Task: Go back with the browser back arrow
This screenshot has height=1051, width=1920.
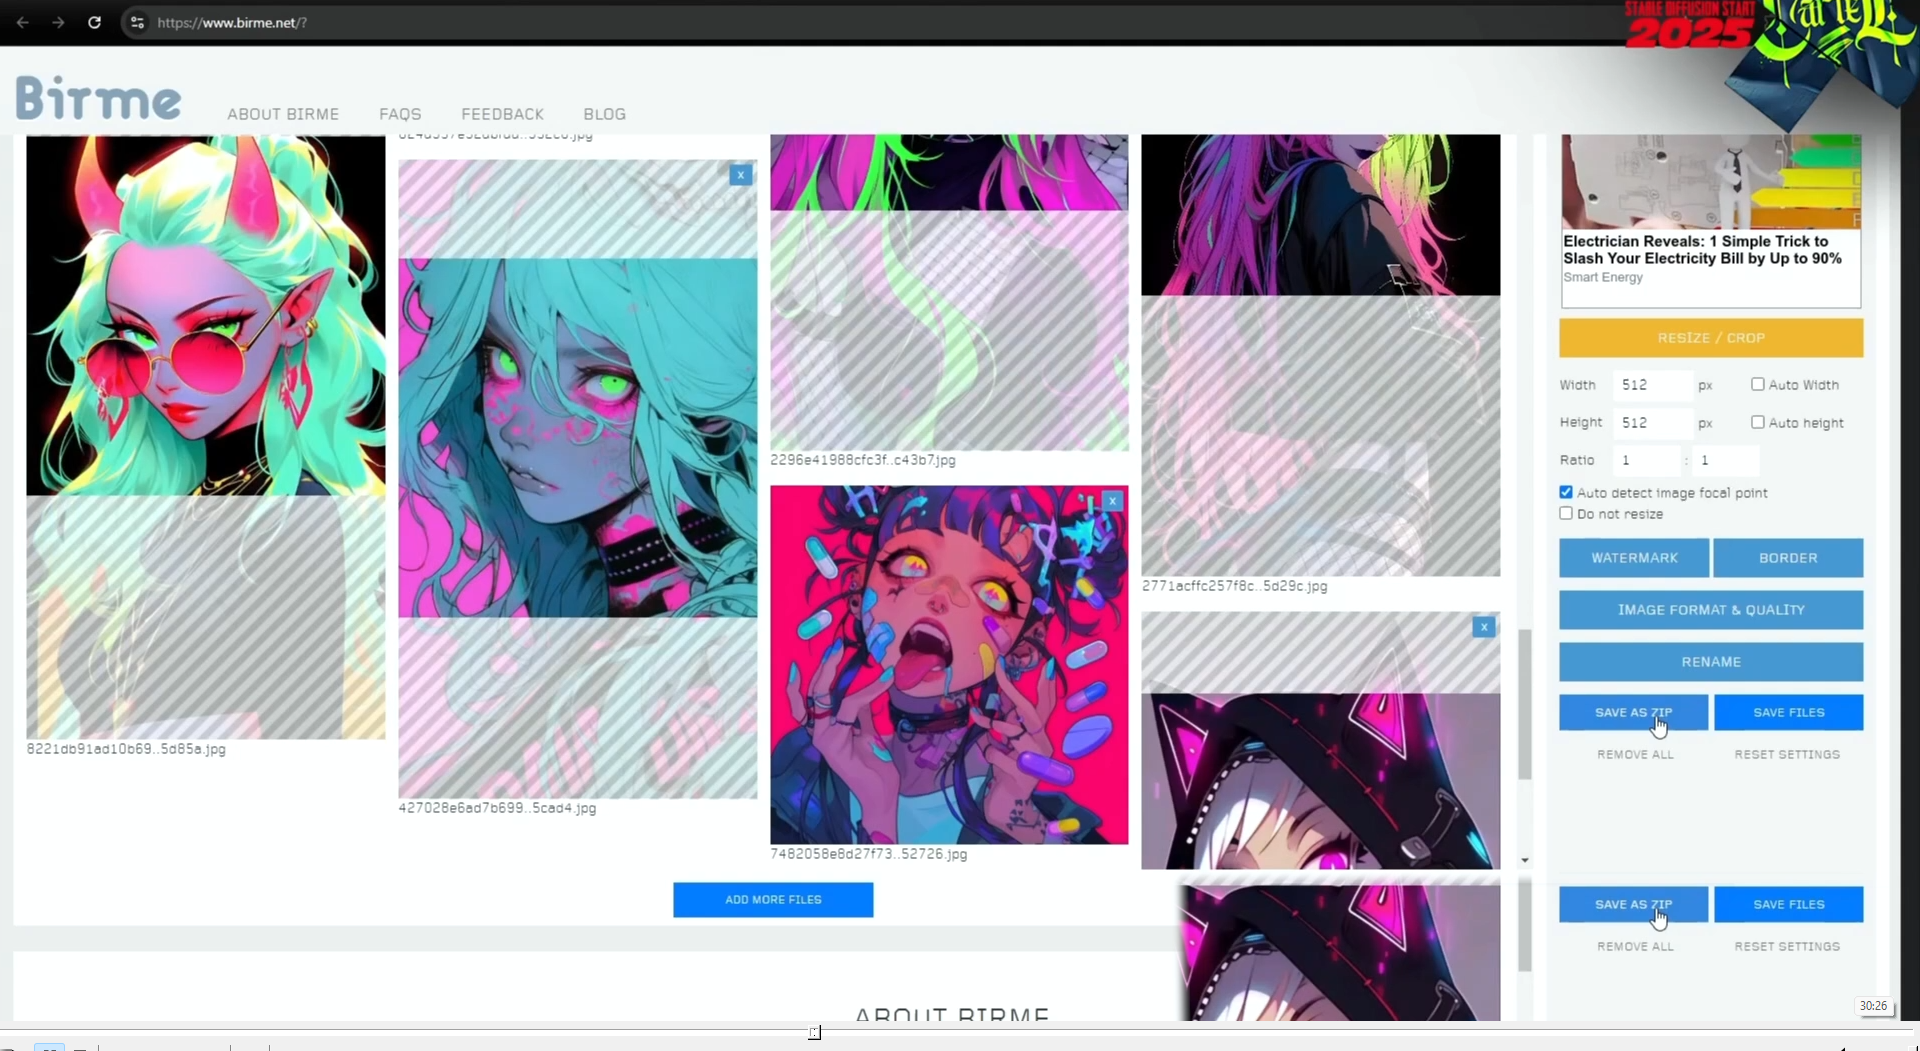Action: click(22, 22)
